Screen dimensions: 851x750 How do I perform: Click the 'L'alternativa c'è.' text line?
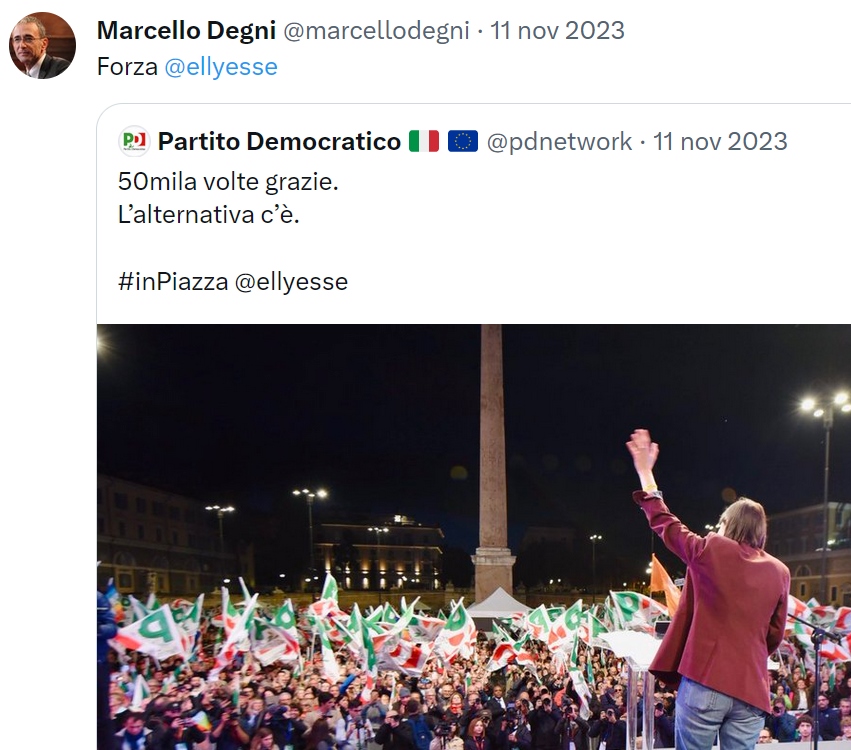click(x=208, y=215)
